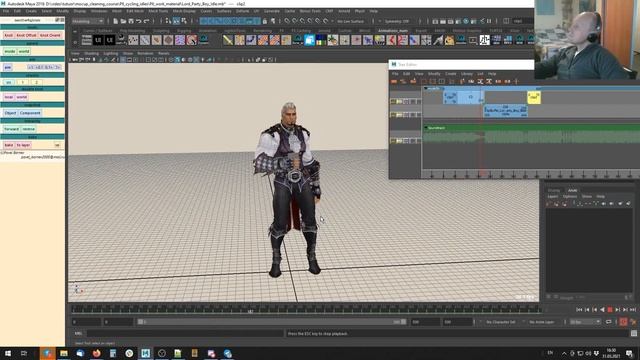Open animation preferences icon beside auto key

point(633,322)
